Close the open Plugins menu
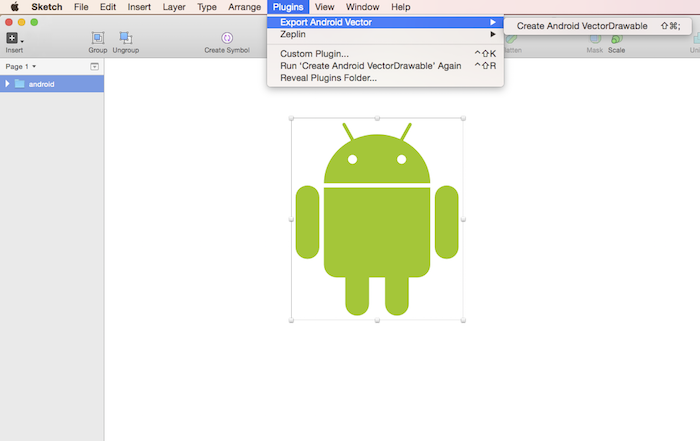The width and height of the screenshot is (700, 441). (x=288, y=7)
